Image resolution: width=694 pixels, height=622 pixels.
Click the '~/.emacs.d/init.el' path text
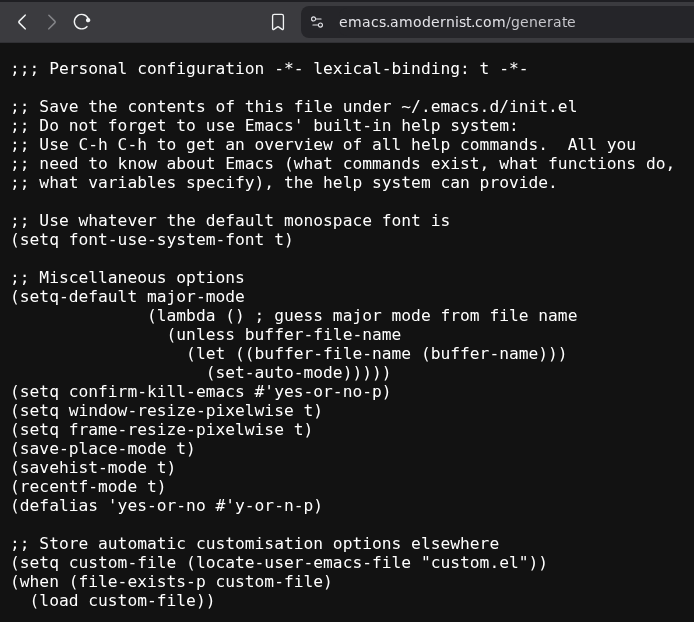(x=489, y=107)
